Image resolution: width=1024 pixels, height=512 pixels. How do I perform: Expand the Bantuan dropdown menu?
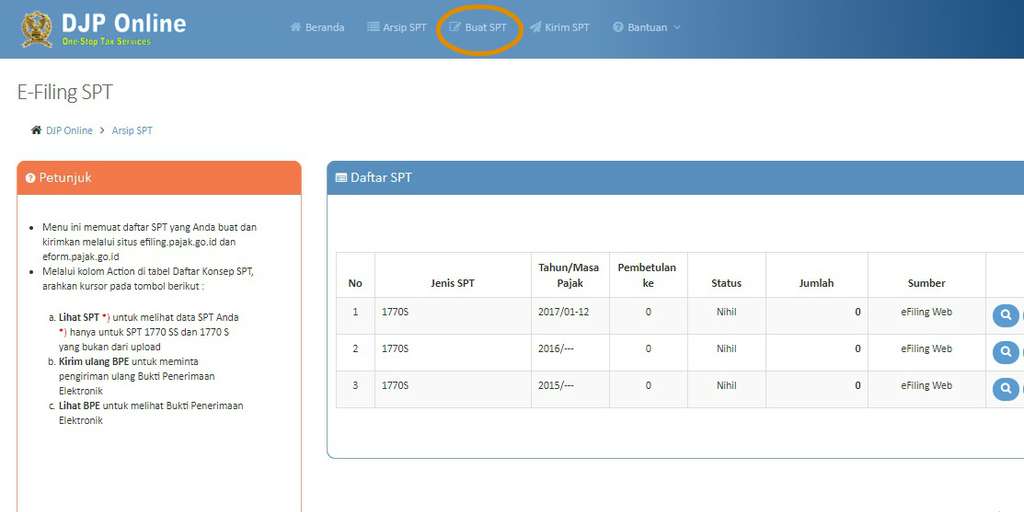(x=646, y=28)
